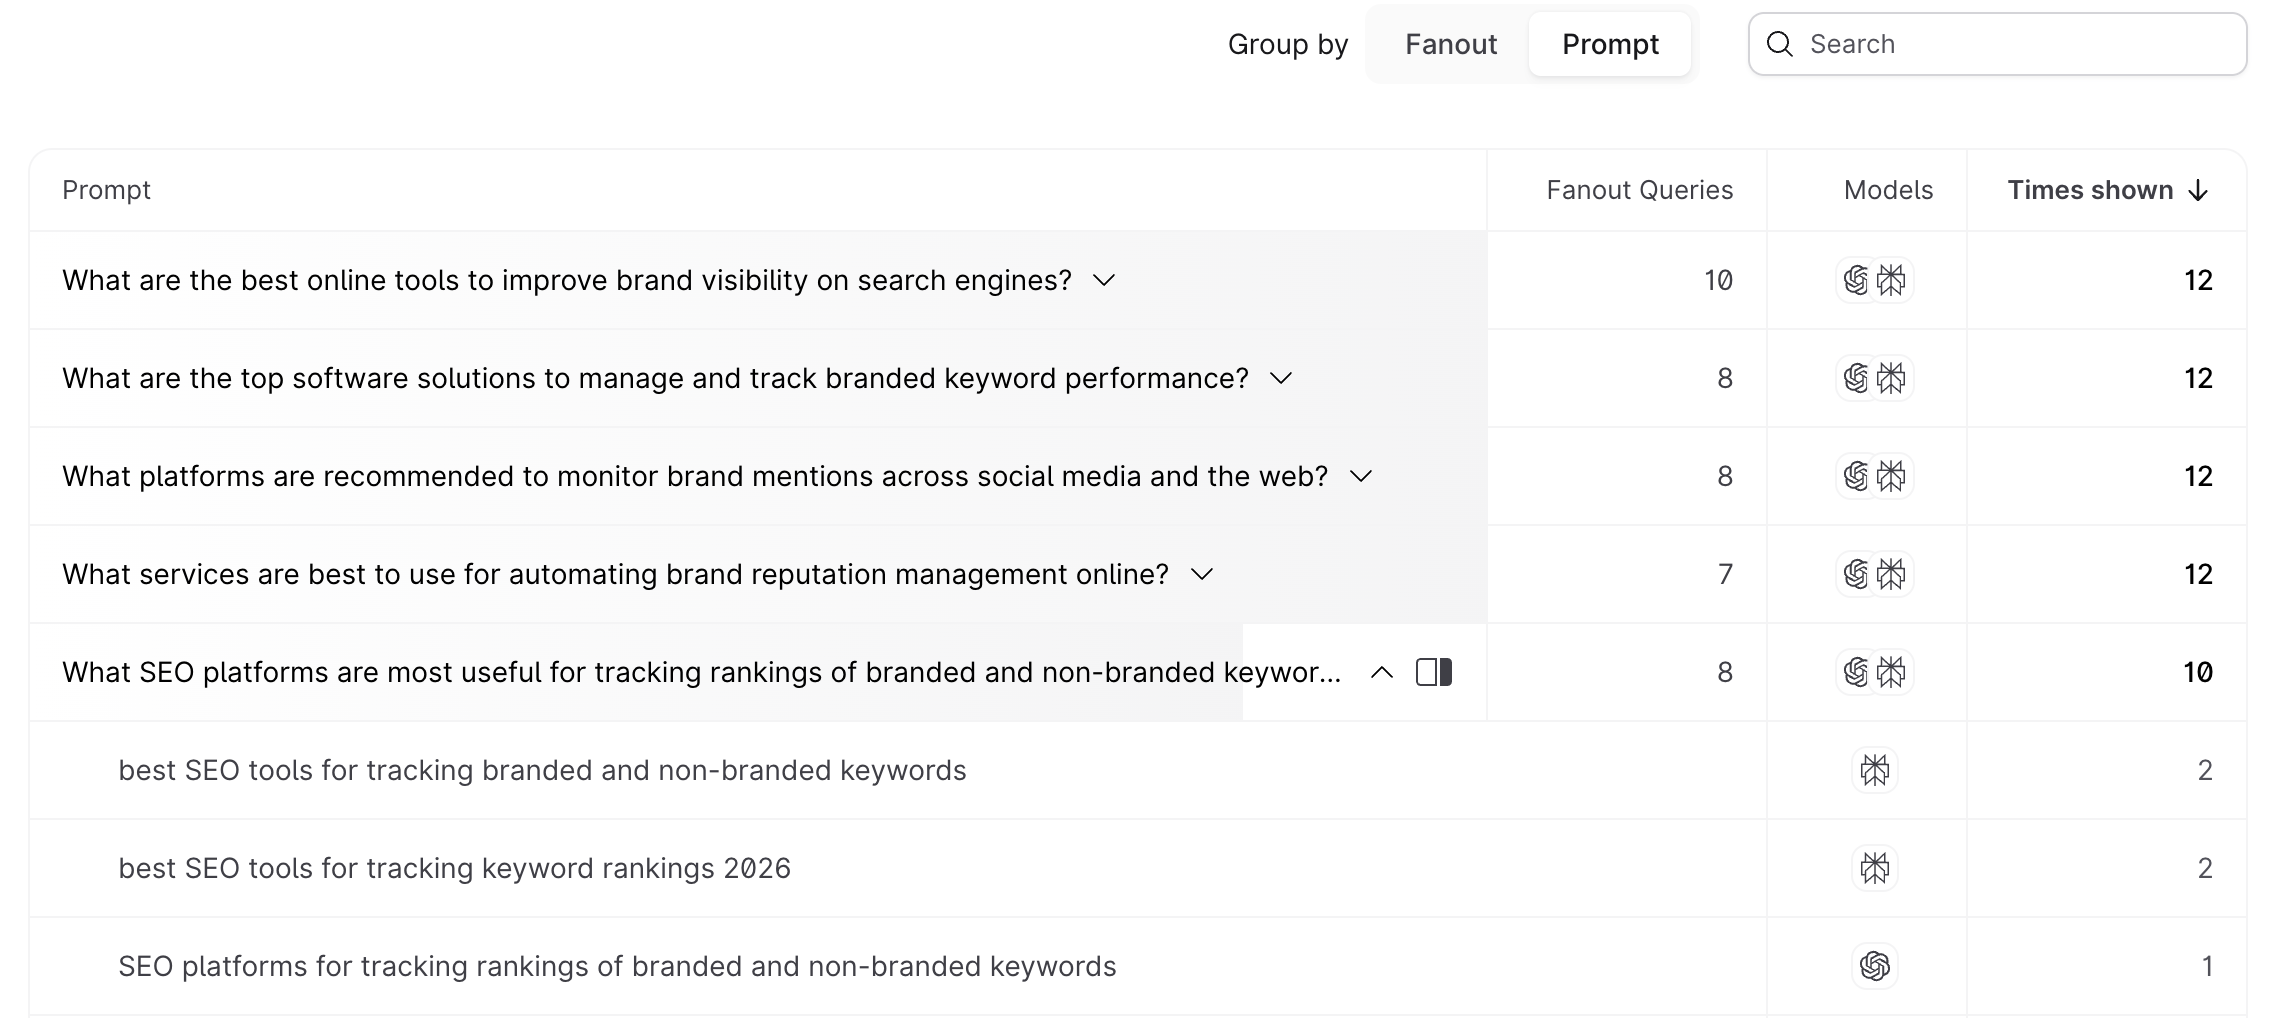Click Perplexity icon in reputation management row

pyautogui.click(x=1892, y=574)
